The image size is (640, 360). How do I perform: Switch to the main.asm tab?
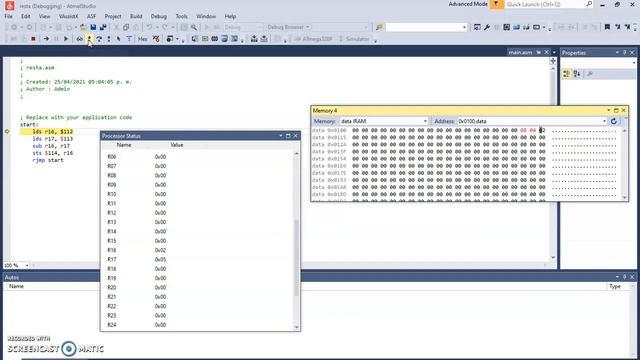(520, 53)
